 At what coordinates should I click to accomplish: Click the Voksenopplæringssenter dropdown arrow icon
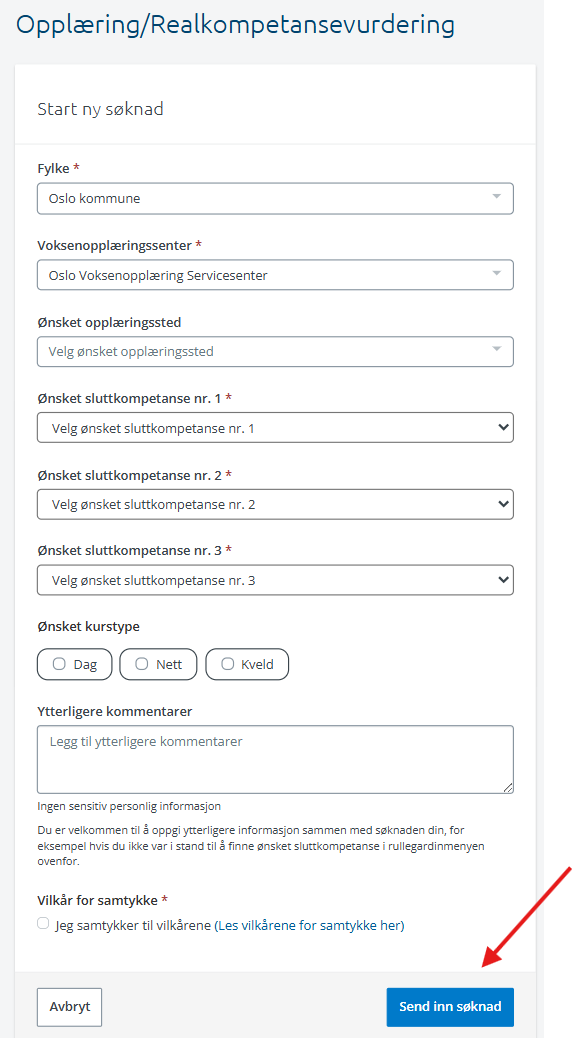(x=497, y=273)
